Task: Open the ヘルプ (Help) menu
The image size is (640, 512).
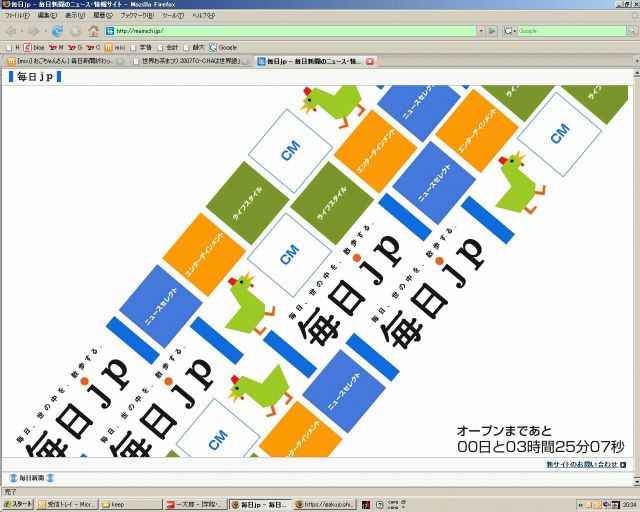Action: click(203, 16)
